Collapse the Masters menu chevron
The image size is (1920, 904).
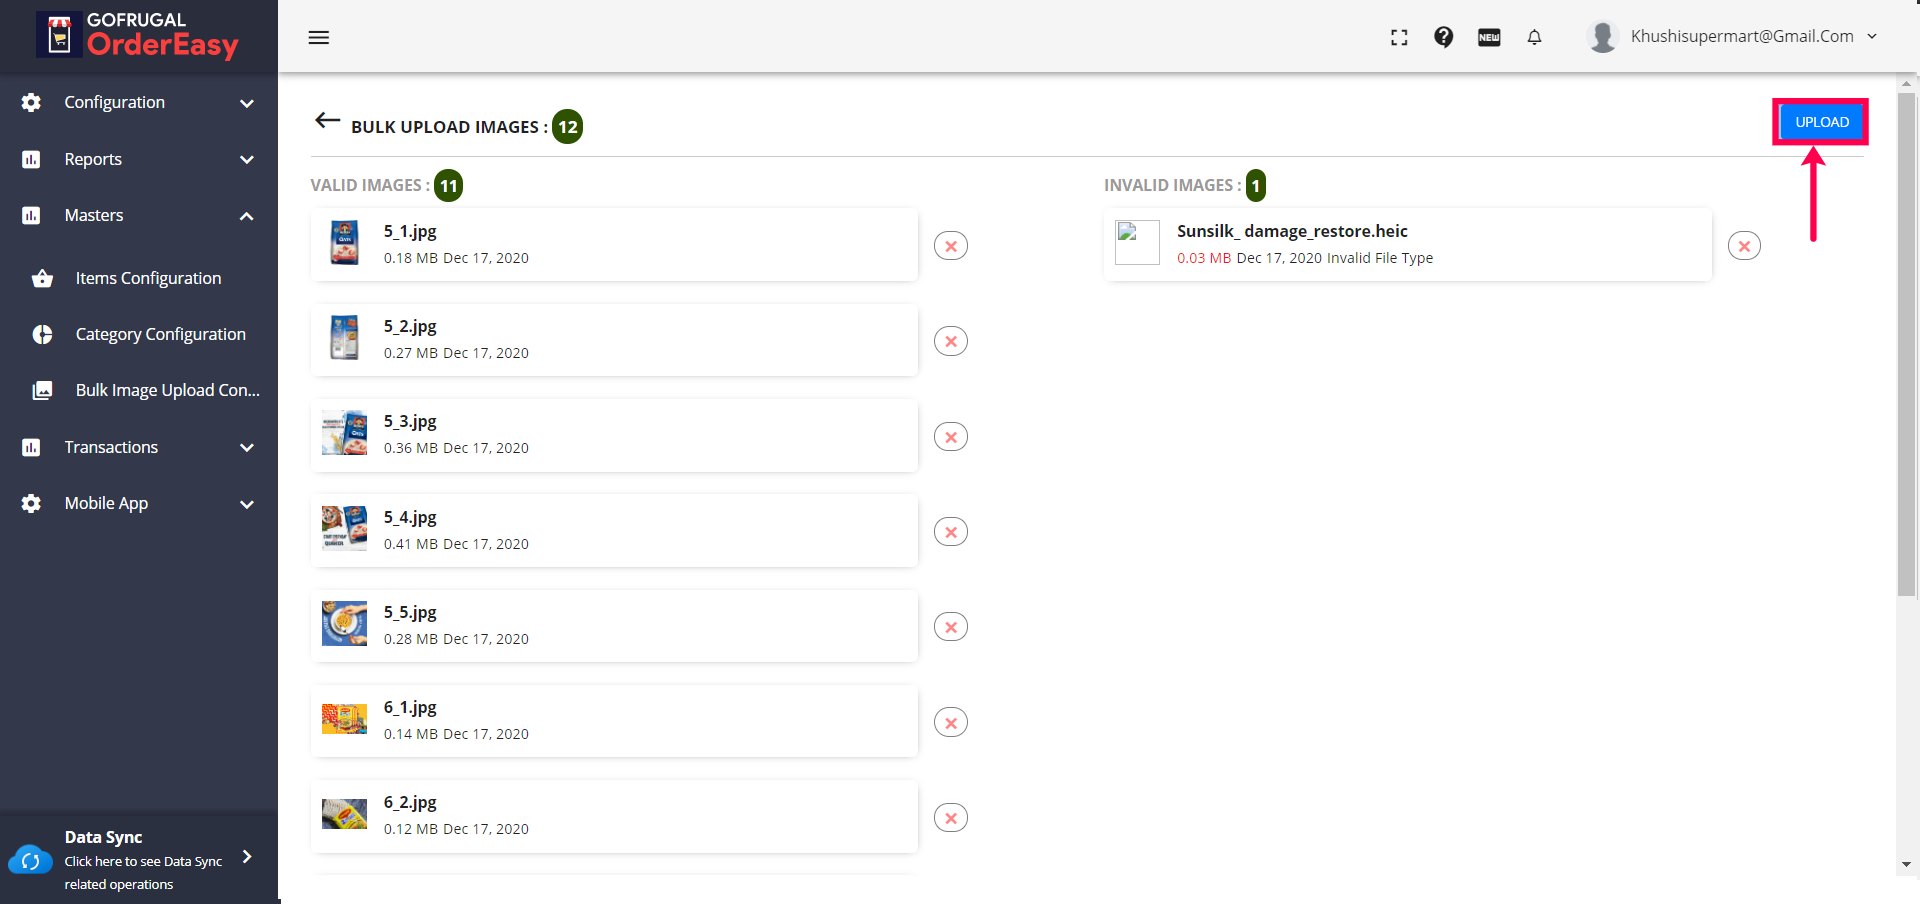(247, 216)
